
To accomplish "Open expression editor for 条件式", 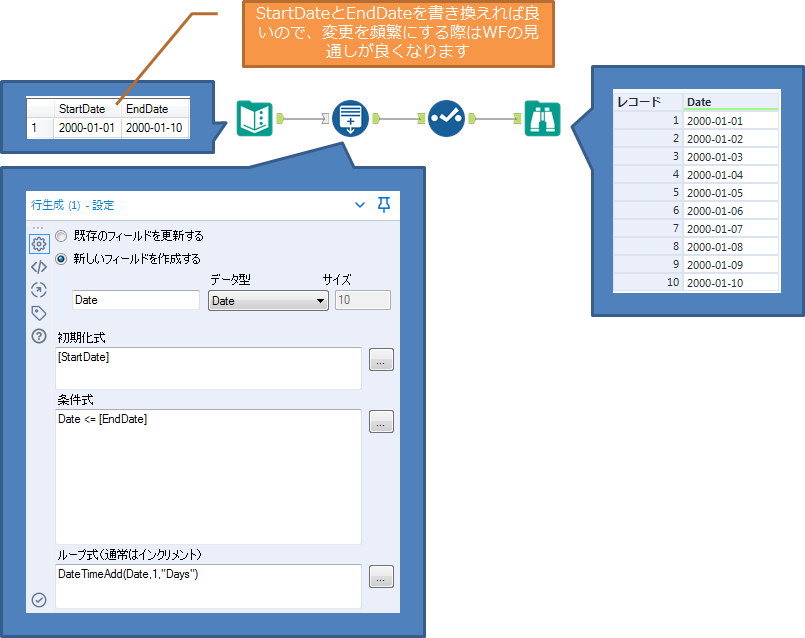I will (x=381, y=422).
